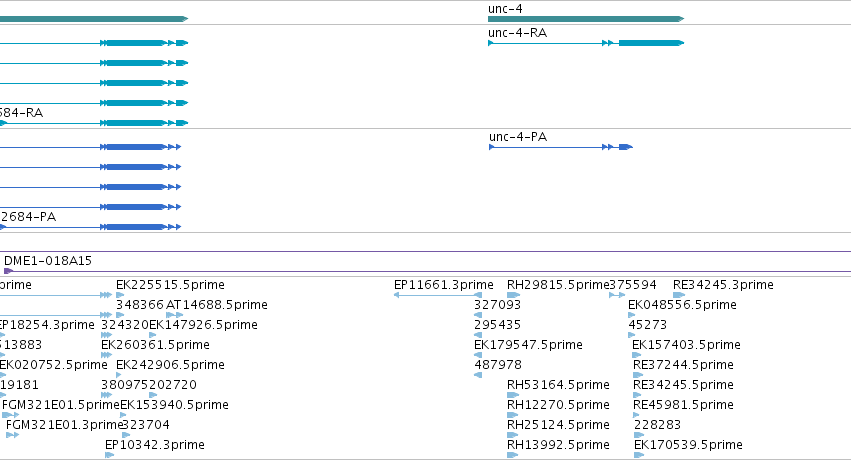Select the unc-4-RA transcript label
This screenshot has width=851, height=460.
pos(517,33)
